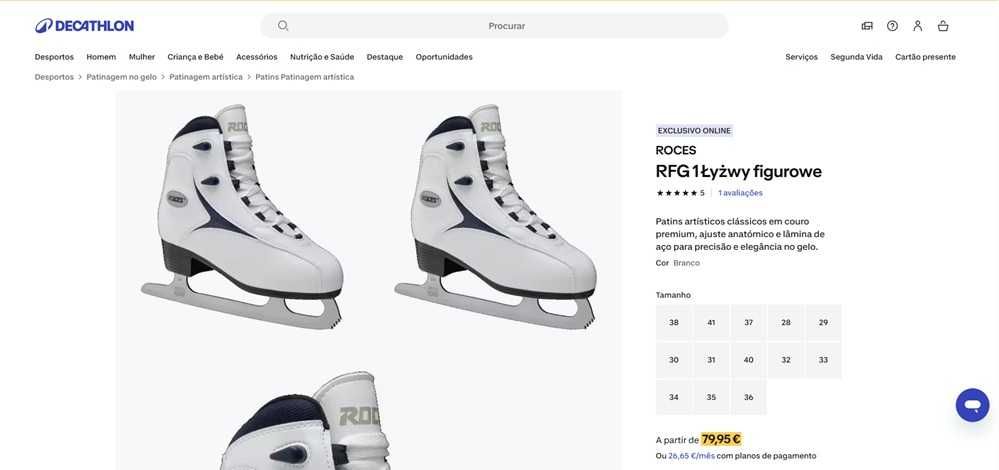Click the Decathlon logo
999x470 pixels.
[x=84, y=26]
